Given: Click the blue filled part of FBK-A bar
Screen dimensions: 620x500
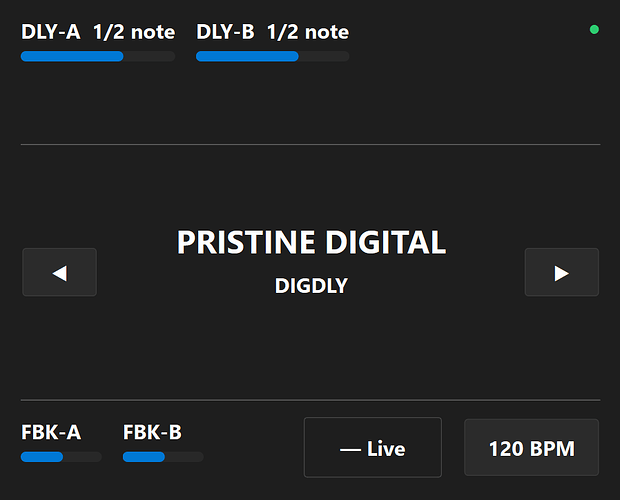Looking at the screenshot, I should [x=41, y=457].
